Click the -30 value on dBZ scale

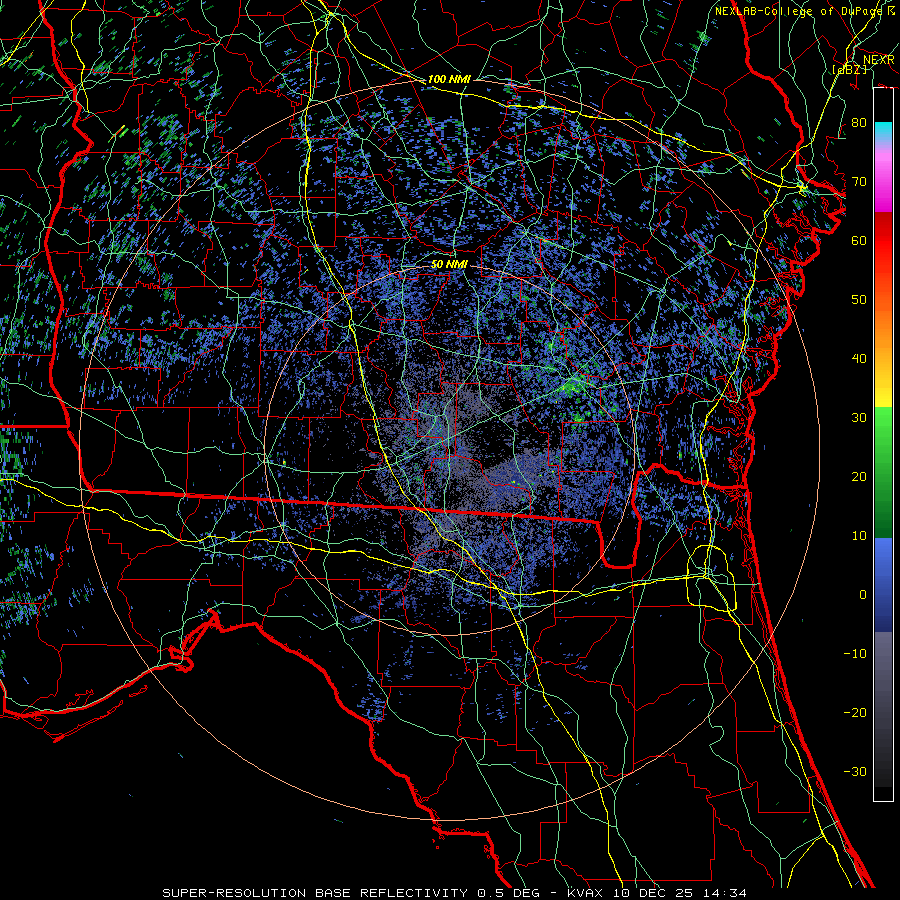(855, 771)
